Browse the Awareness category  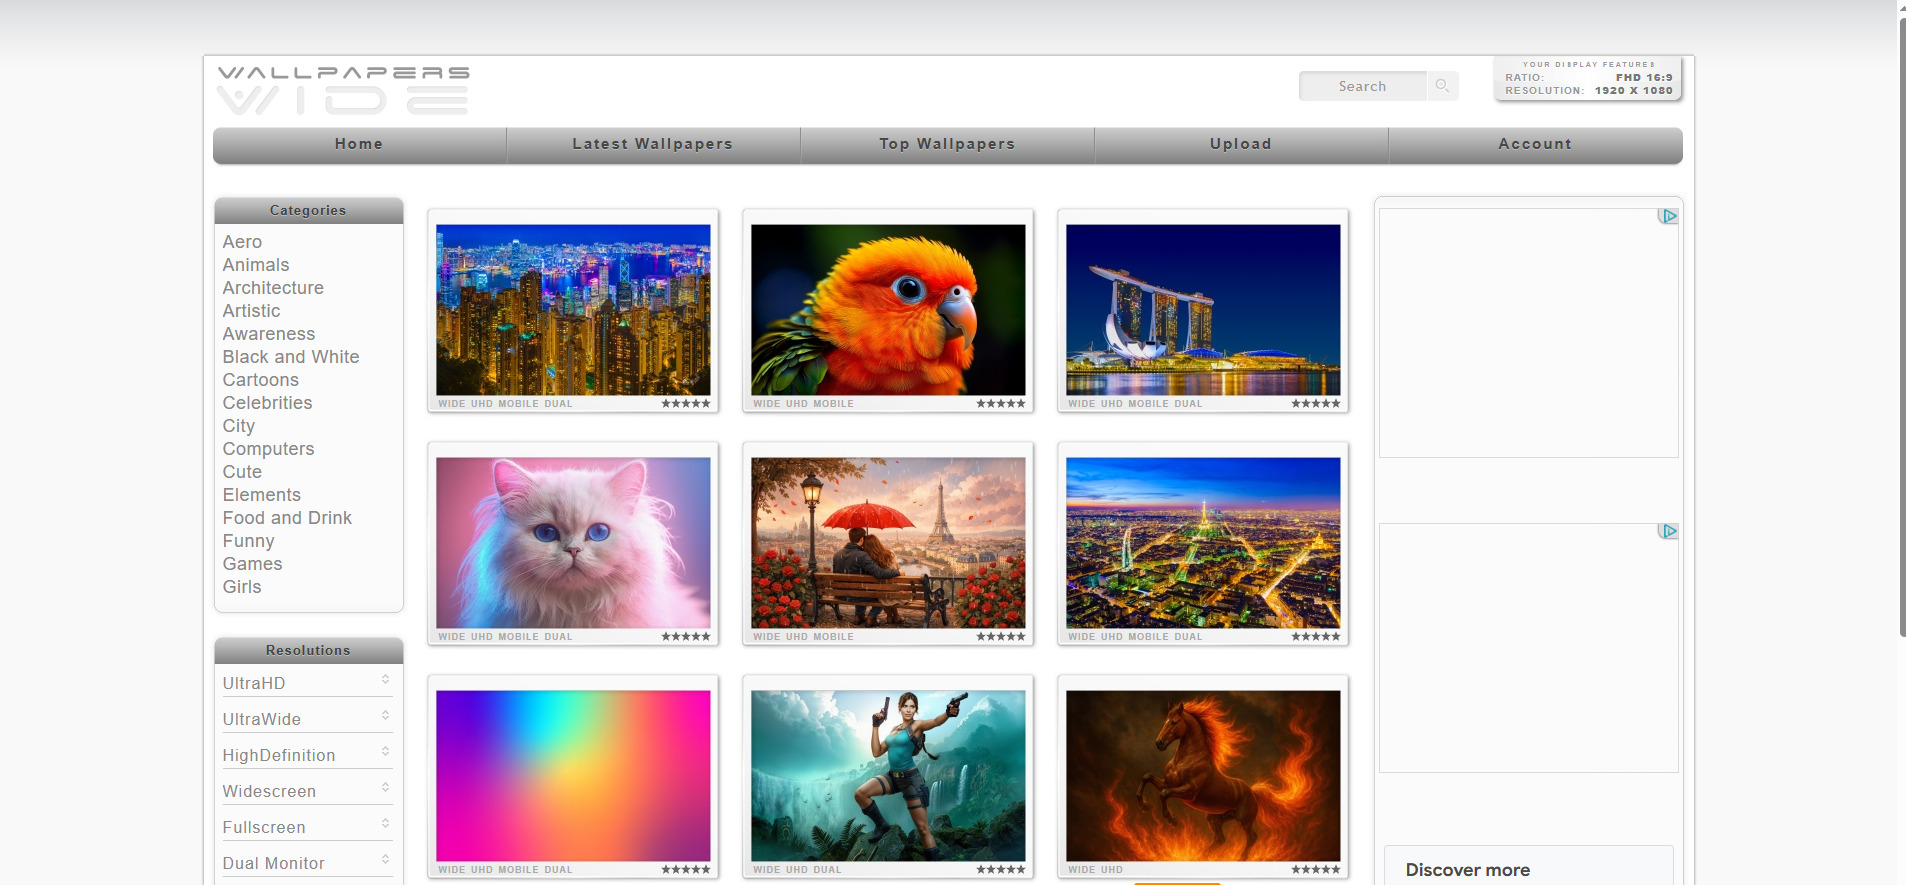269,334
